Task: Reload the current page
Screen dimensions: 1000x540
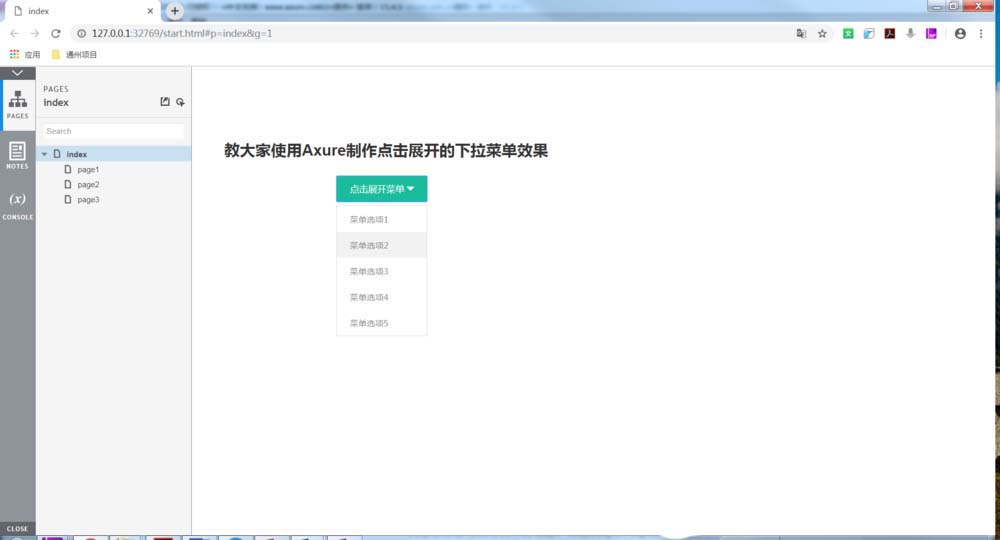Action: pyautogui.click(x=55, y=33)
